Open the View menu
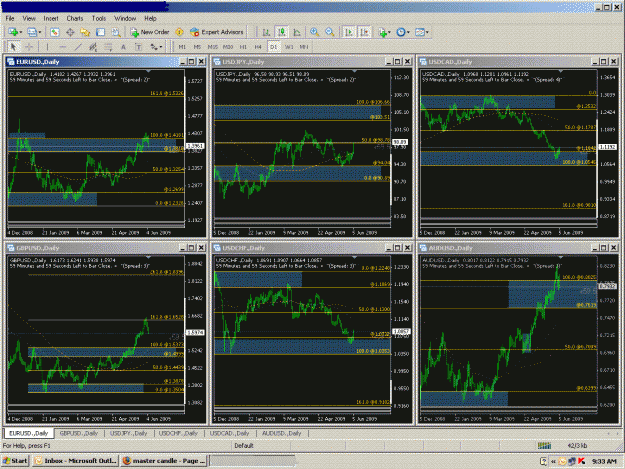This screenshot has width=625, height=469. point(29,18)
